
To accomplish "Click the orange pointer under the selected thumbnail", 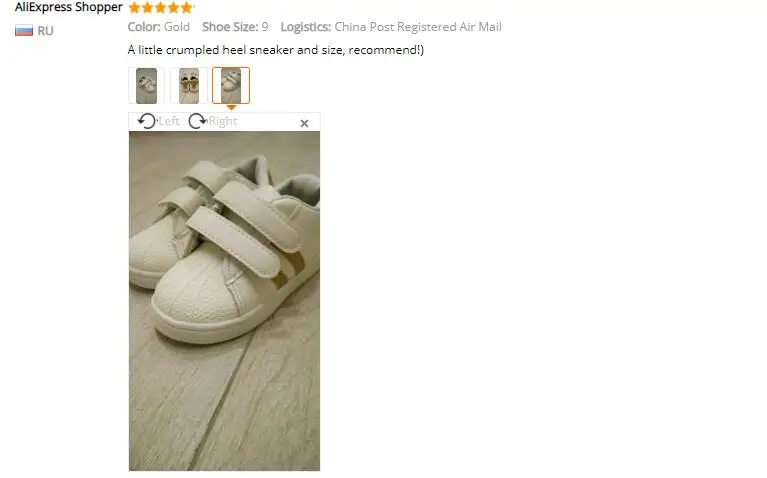I will [x=231, y=107].
